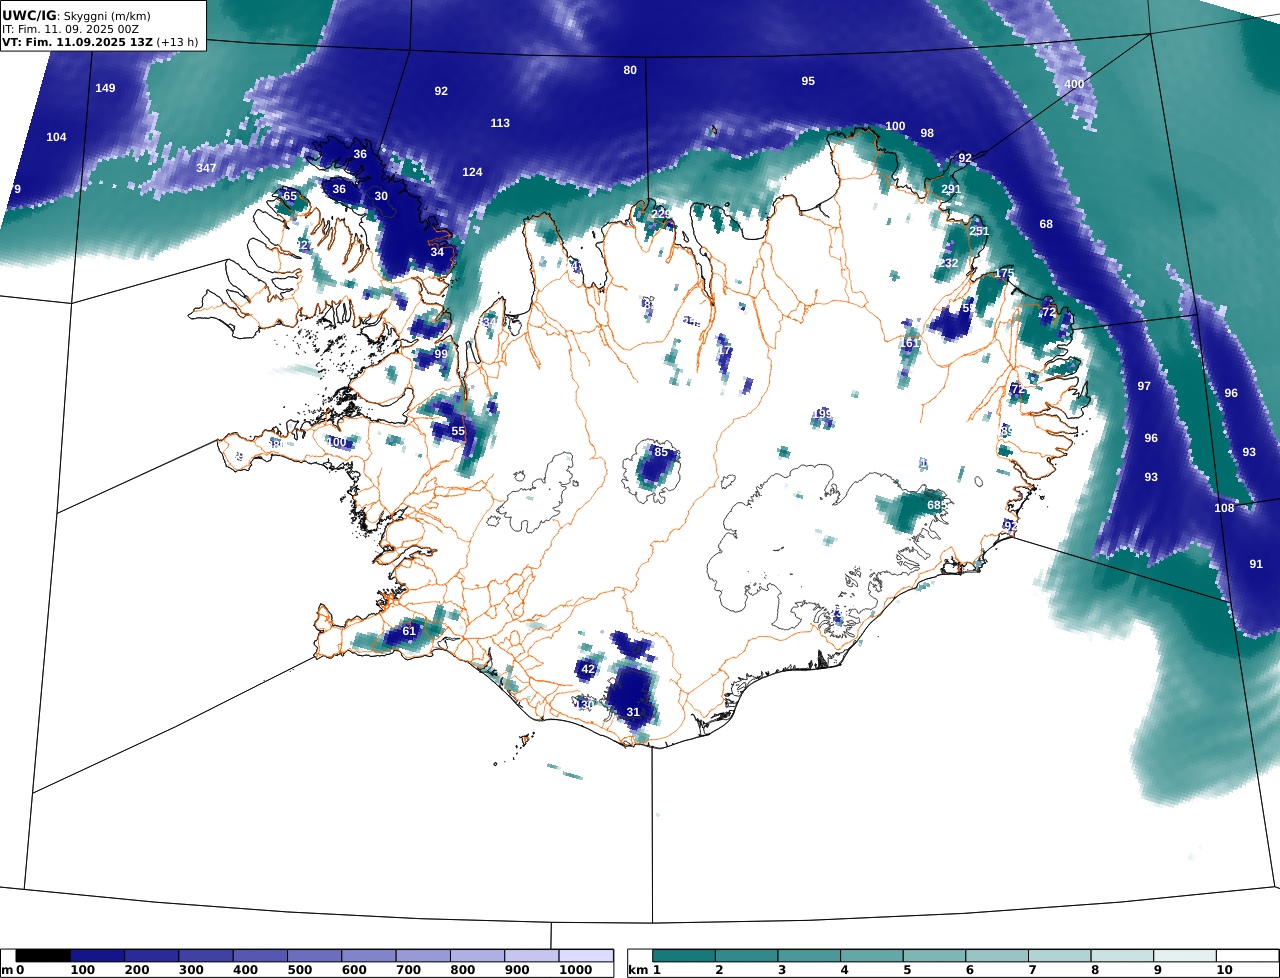This screenshot has height=978, width=1280.
Task: Click the visibility value 124
Action: [x=472, y=172]
